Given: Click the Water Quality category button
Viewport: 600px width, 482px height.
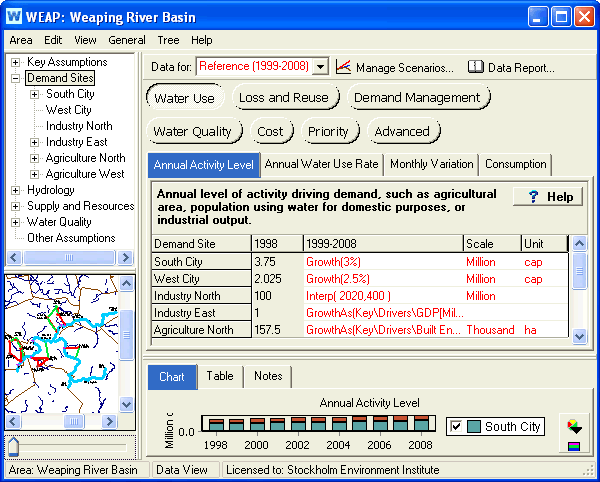Looking at the screenshot, I should pos(192,132).
